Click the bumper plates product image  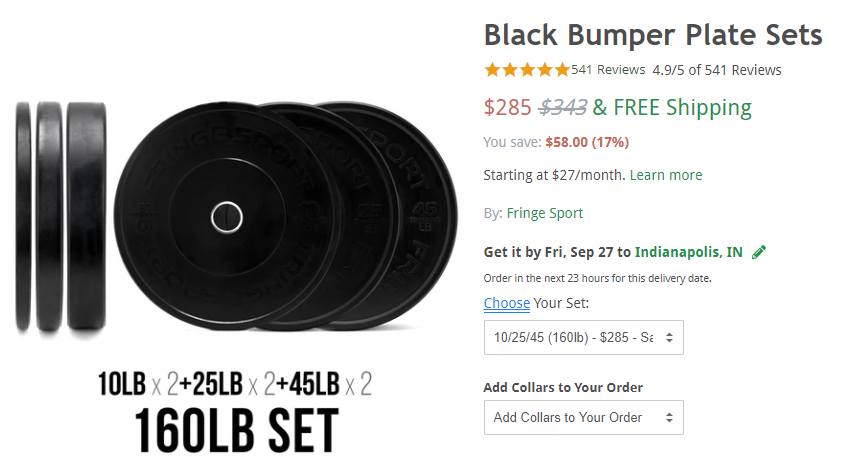pos(270,215)
